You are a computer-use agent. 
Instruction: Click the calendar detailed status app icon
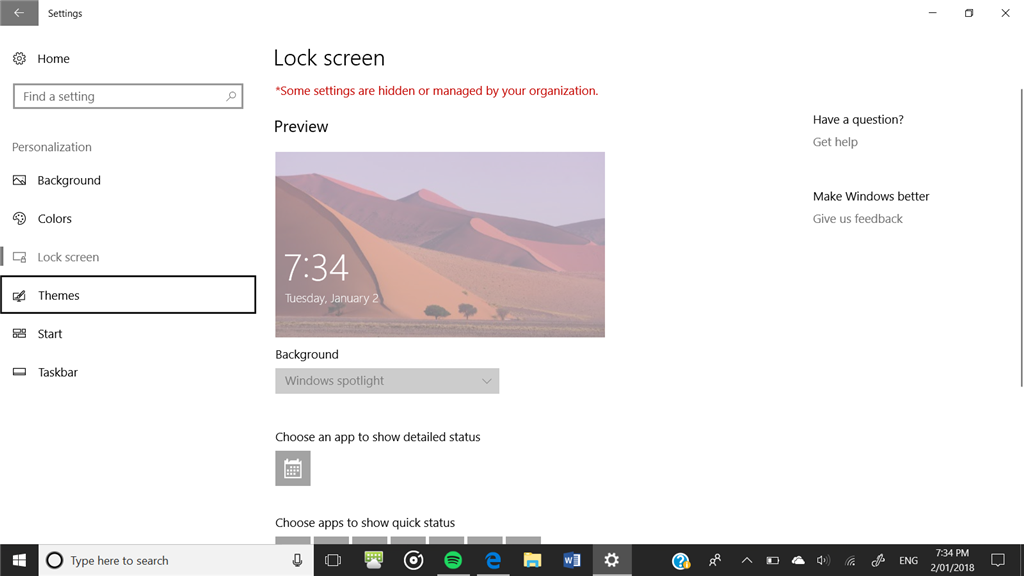[293, 468]
